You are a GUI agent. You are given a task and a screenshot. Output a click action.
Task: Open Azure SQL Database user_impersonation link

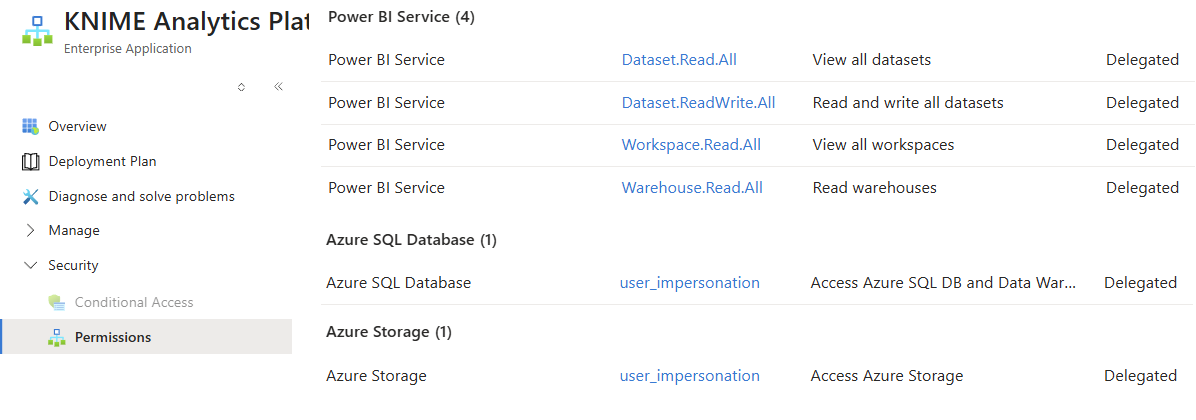689,282
